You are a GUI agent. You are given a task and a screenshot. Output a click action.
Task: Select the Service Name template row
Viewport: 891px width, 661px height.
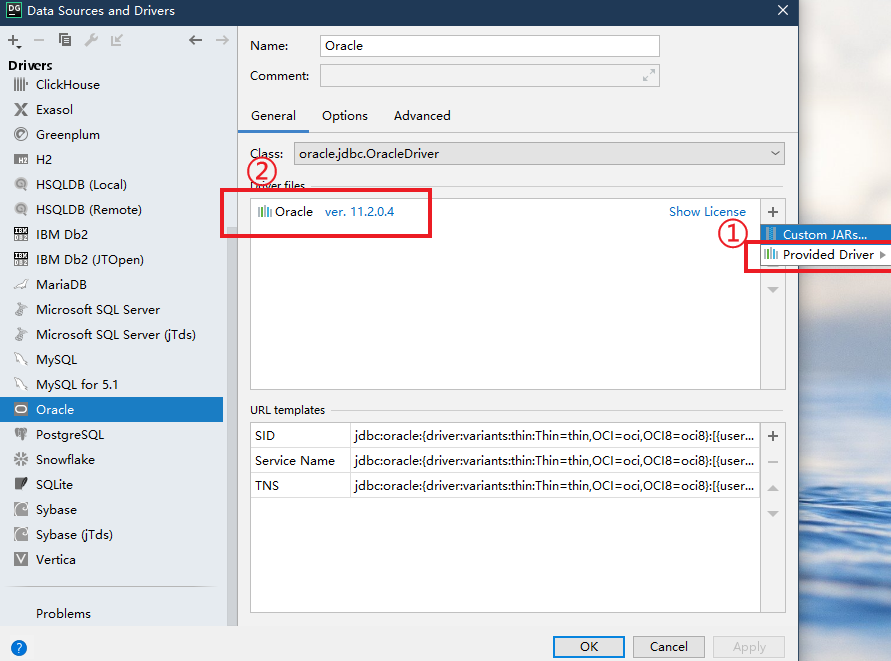pyautogui.click(x=505, y=461)
